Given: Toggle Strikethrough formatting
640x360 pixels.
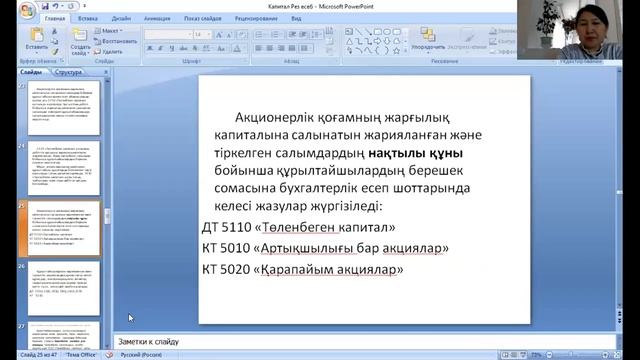Looking at the screenshot, I should (184, 49).
